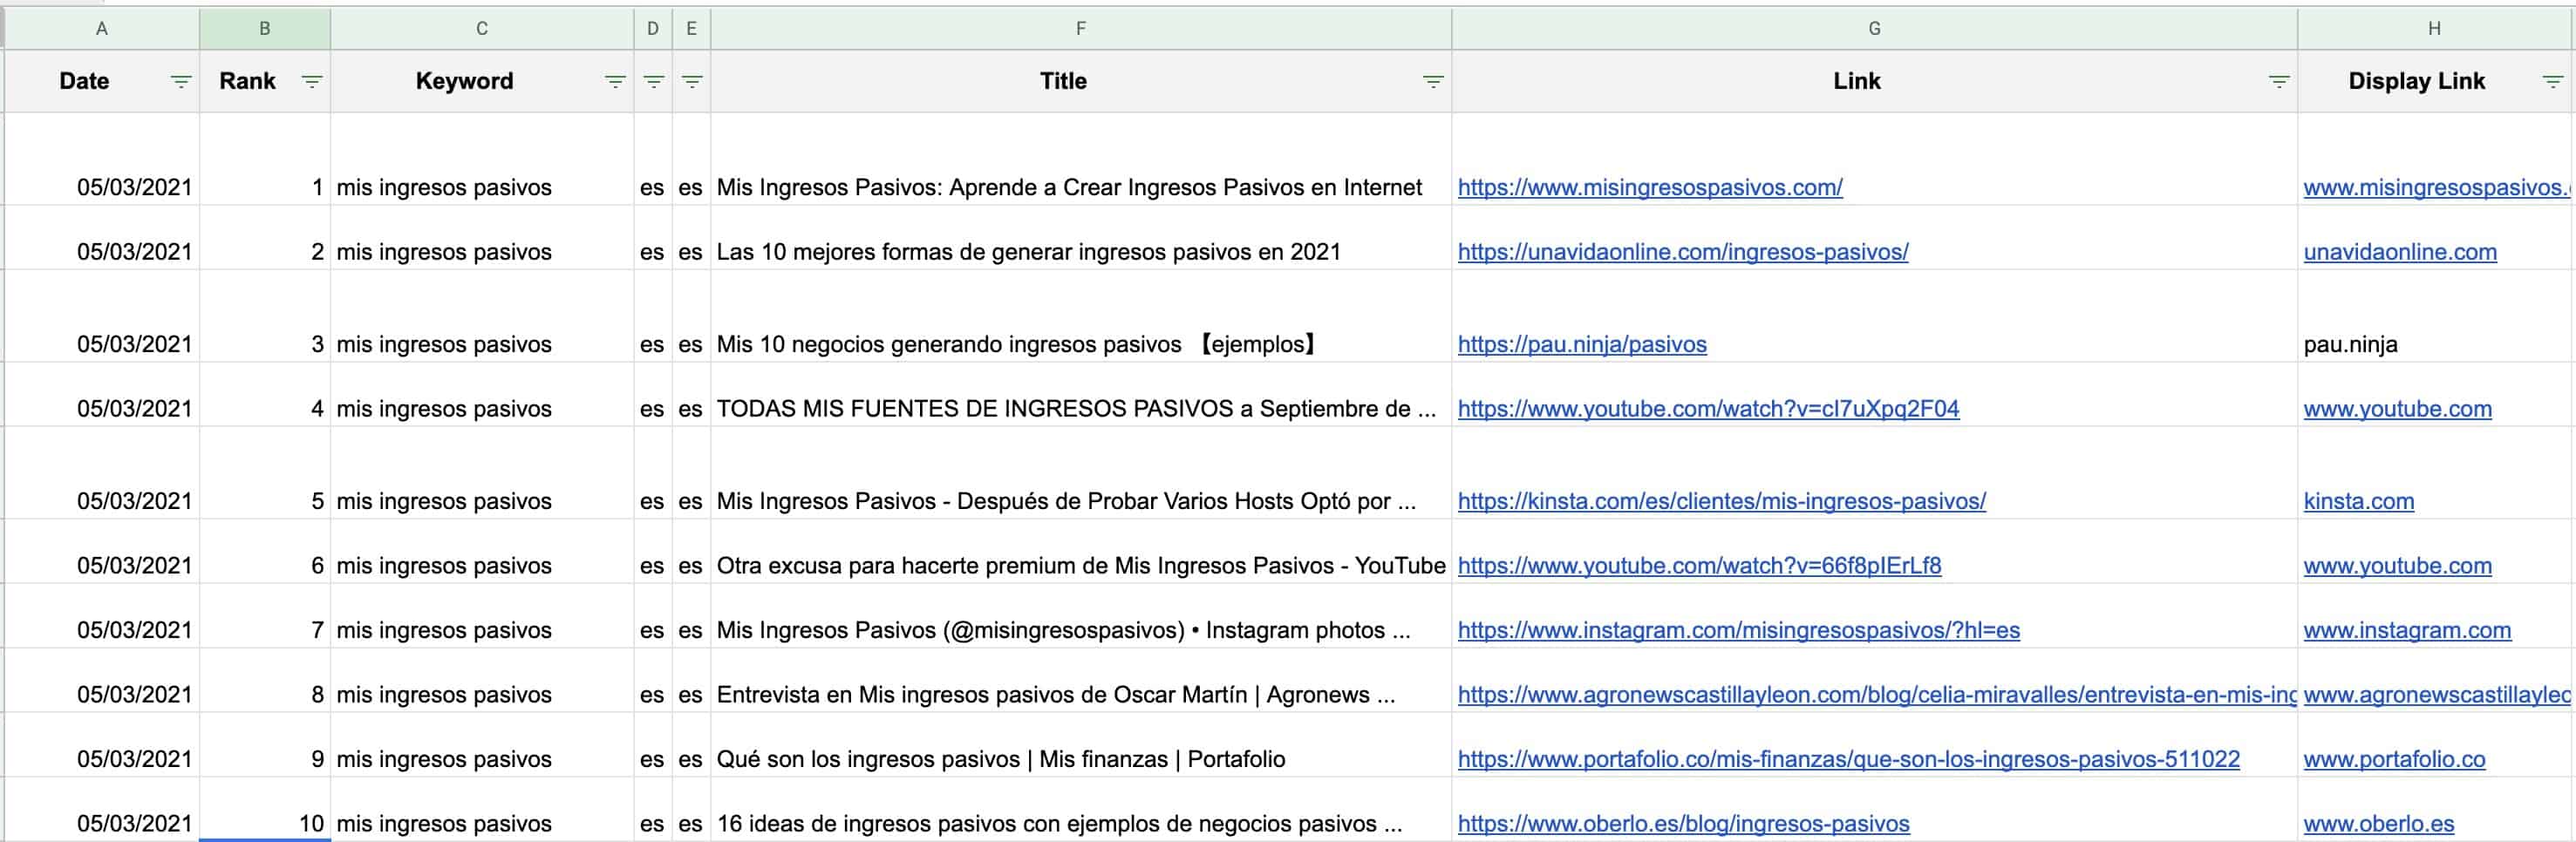Click the www.portafolio.co display link

[x=2394, y=759]
